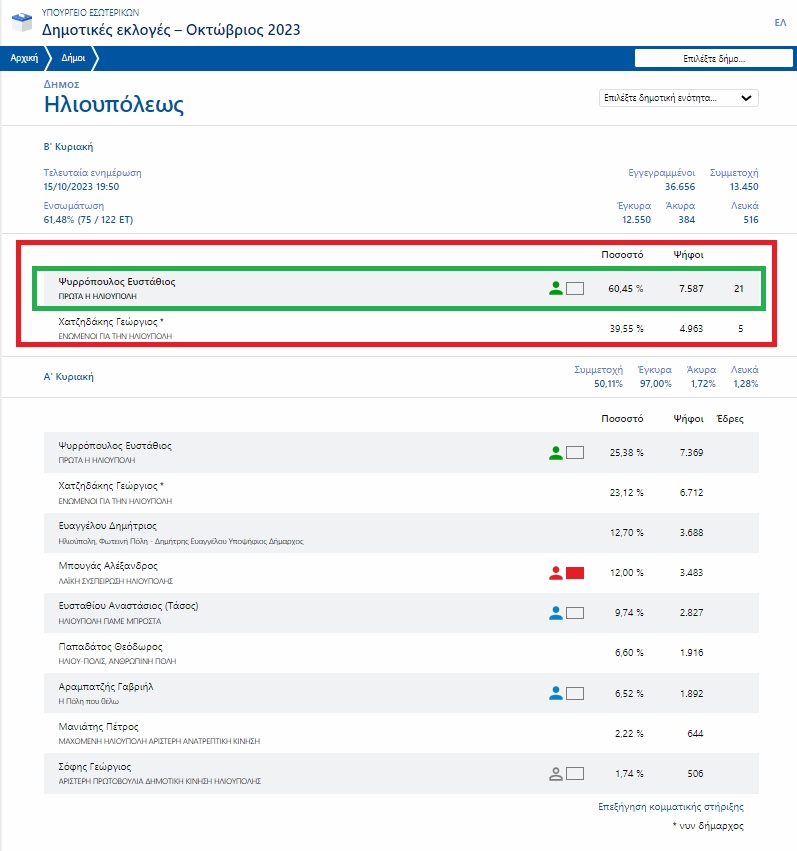The width and height of the screenshot is (797, 851).
Task: Click the Επιλέξτε δήμο search field
Action: tap(713, 59)
